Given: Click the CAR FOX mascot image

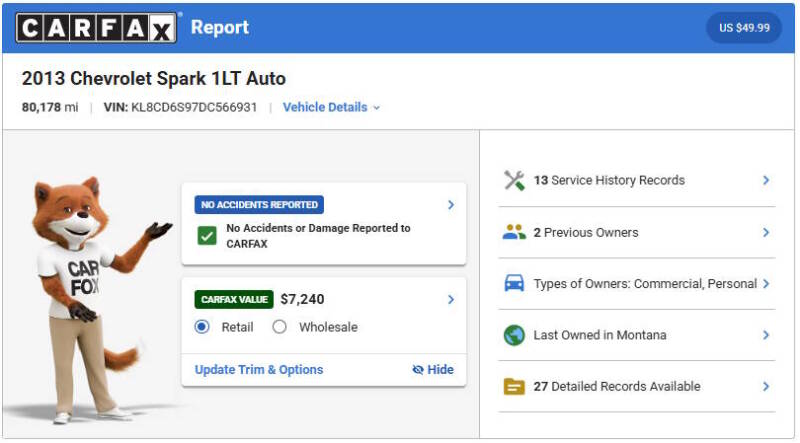Looking at the screenshot, I should 92,300.
